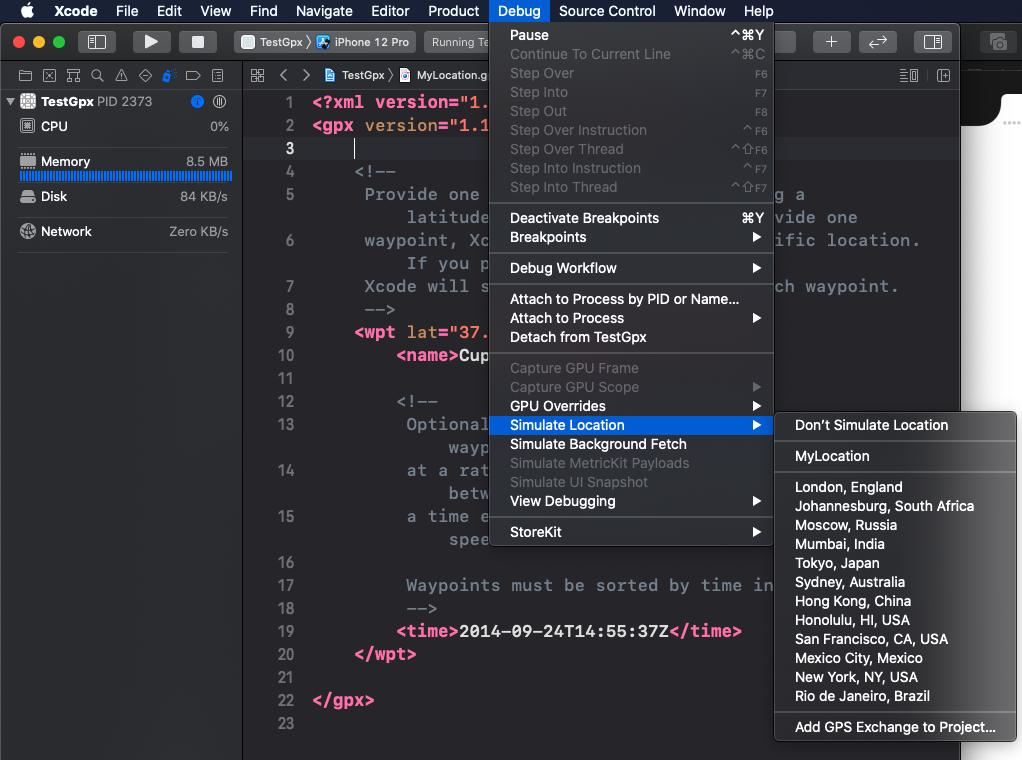The width and height of the screenshot is (1022, 760).
Task: Choose Deactivate Breakpoints
Action: pyautogui.click(x=631, y=218)
